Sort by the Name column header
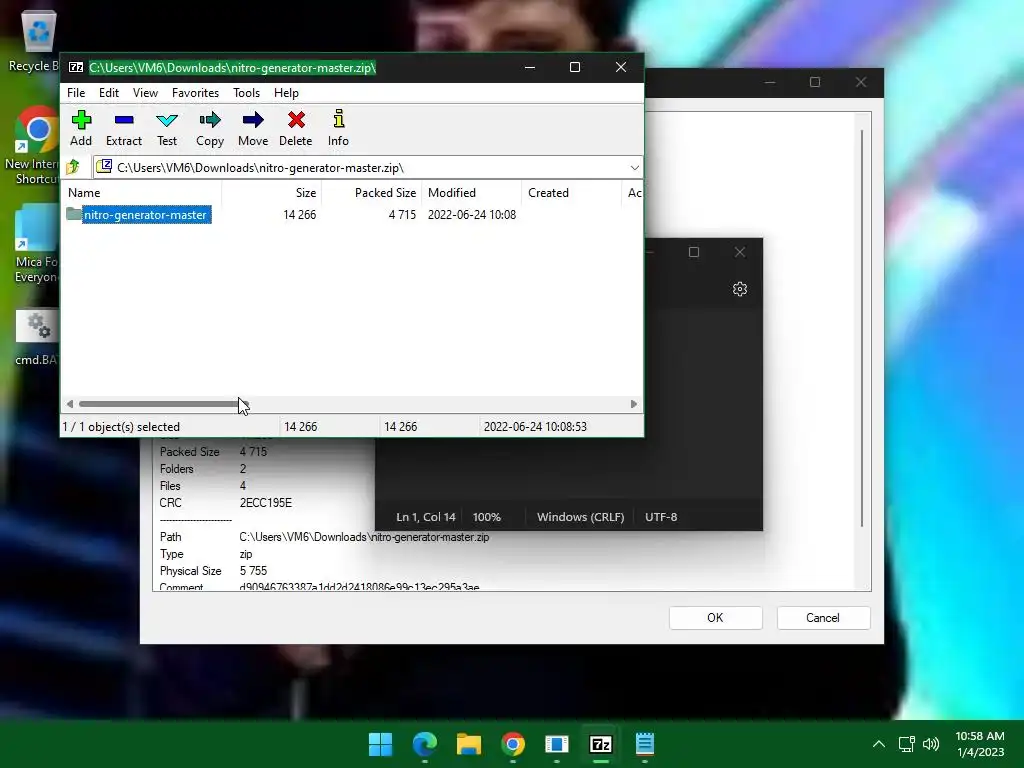Viewport: 1024px width, 768px height. (x=142, y=193)
